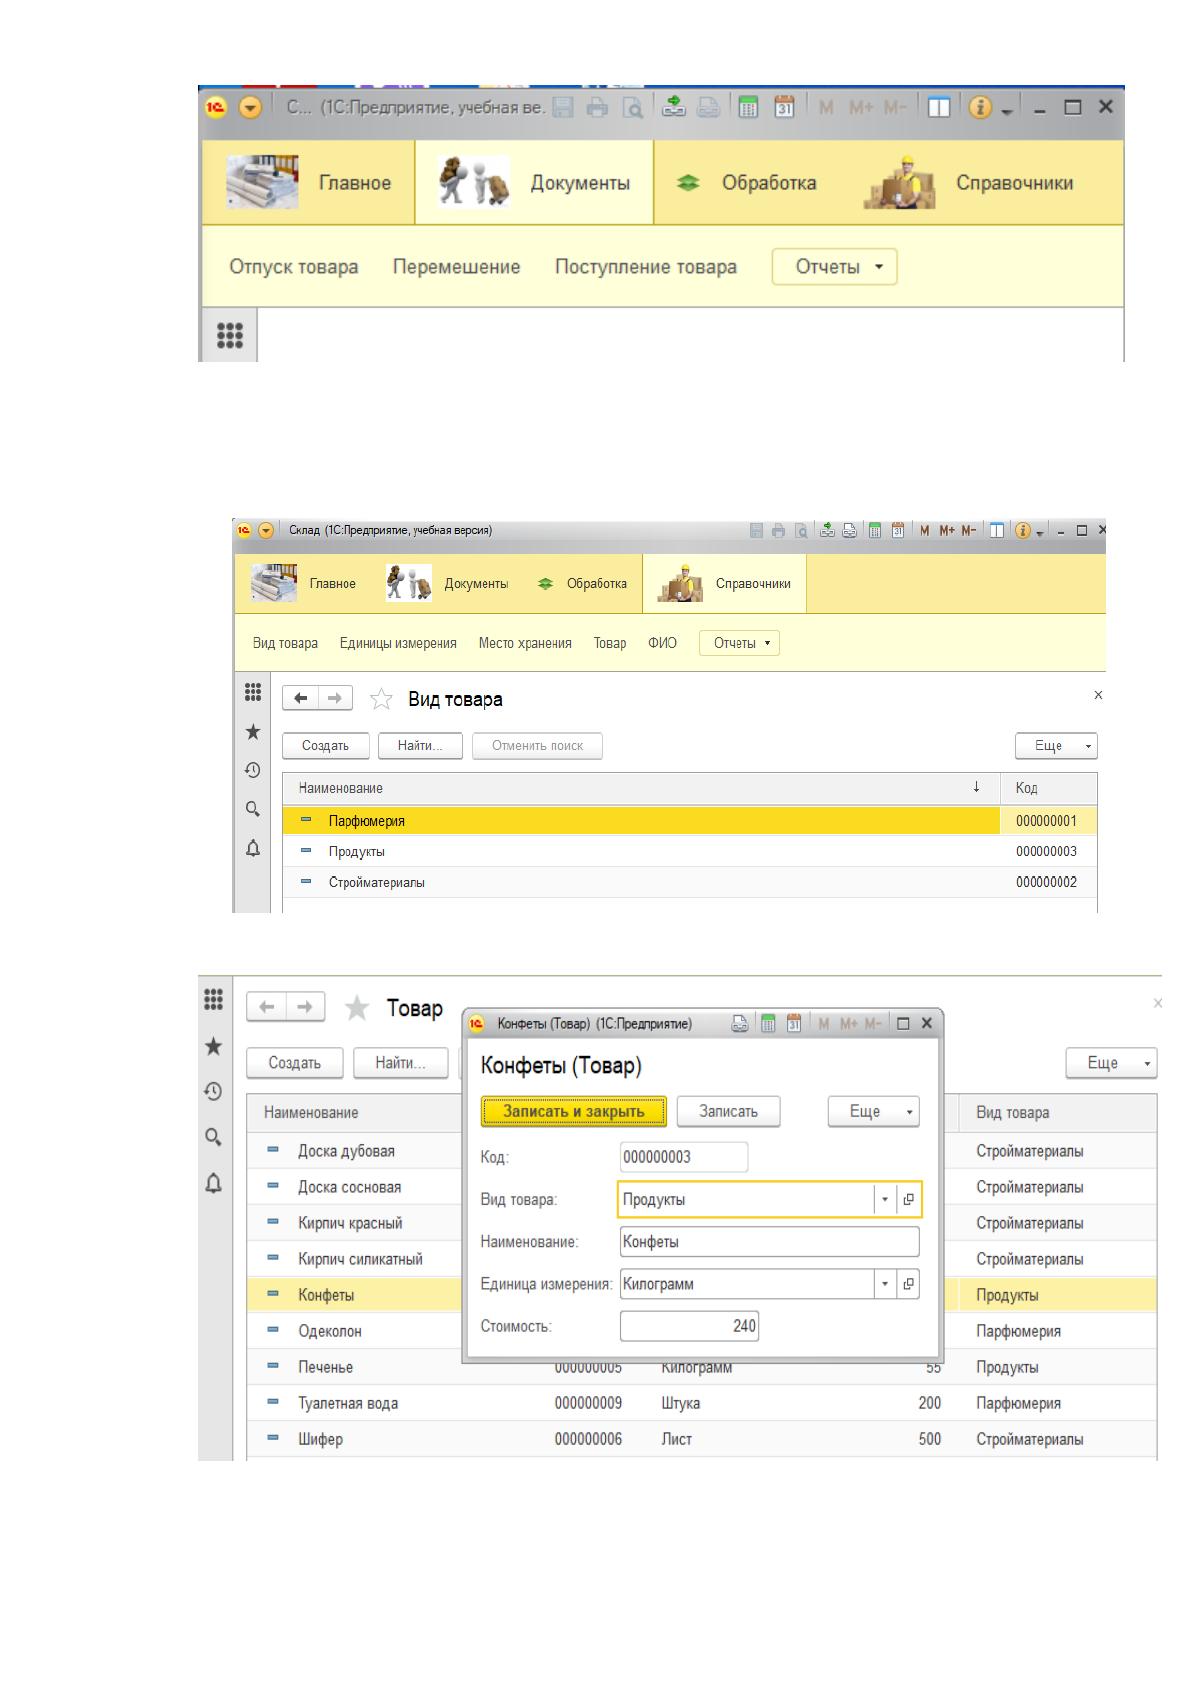Expand Вид товара dropdown in Конфеты form
1191x1684 pixels.
885,1200
